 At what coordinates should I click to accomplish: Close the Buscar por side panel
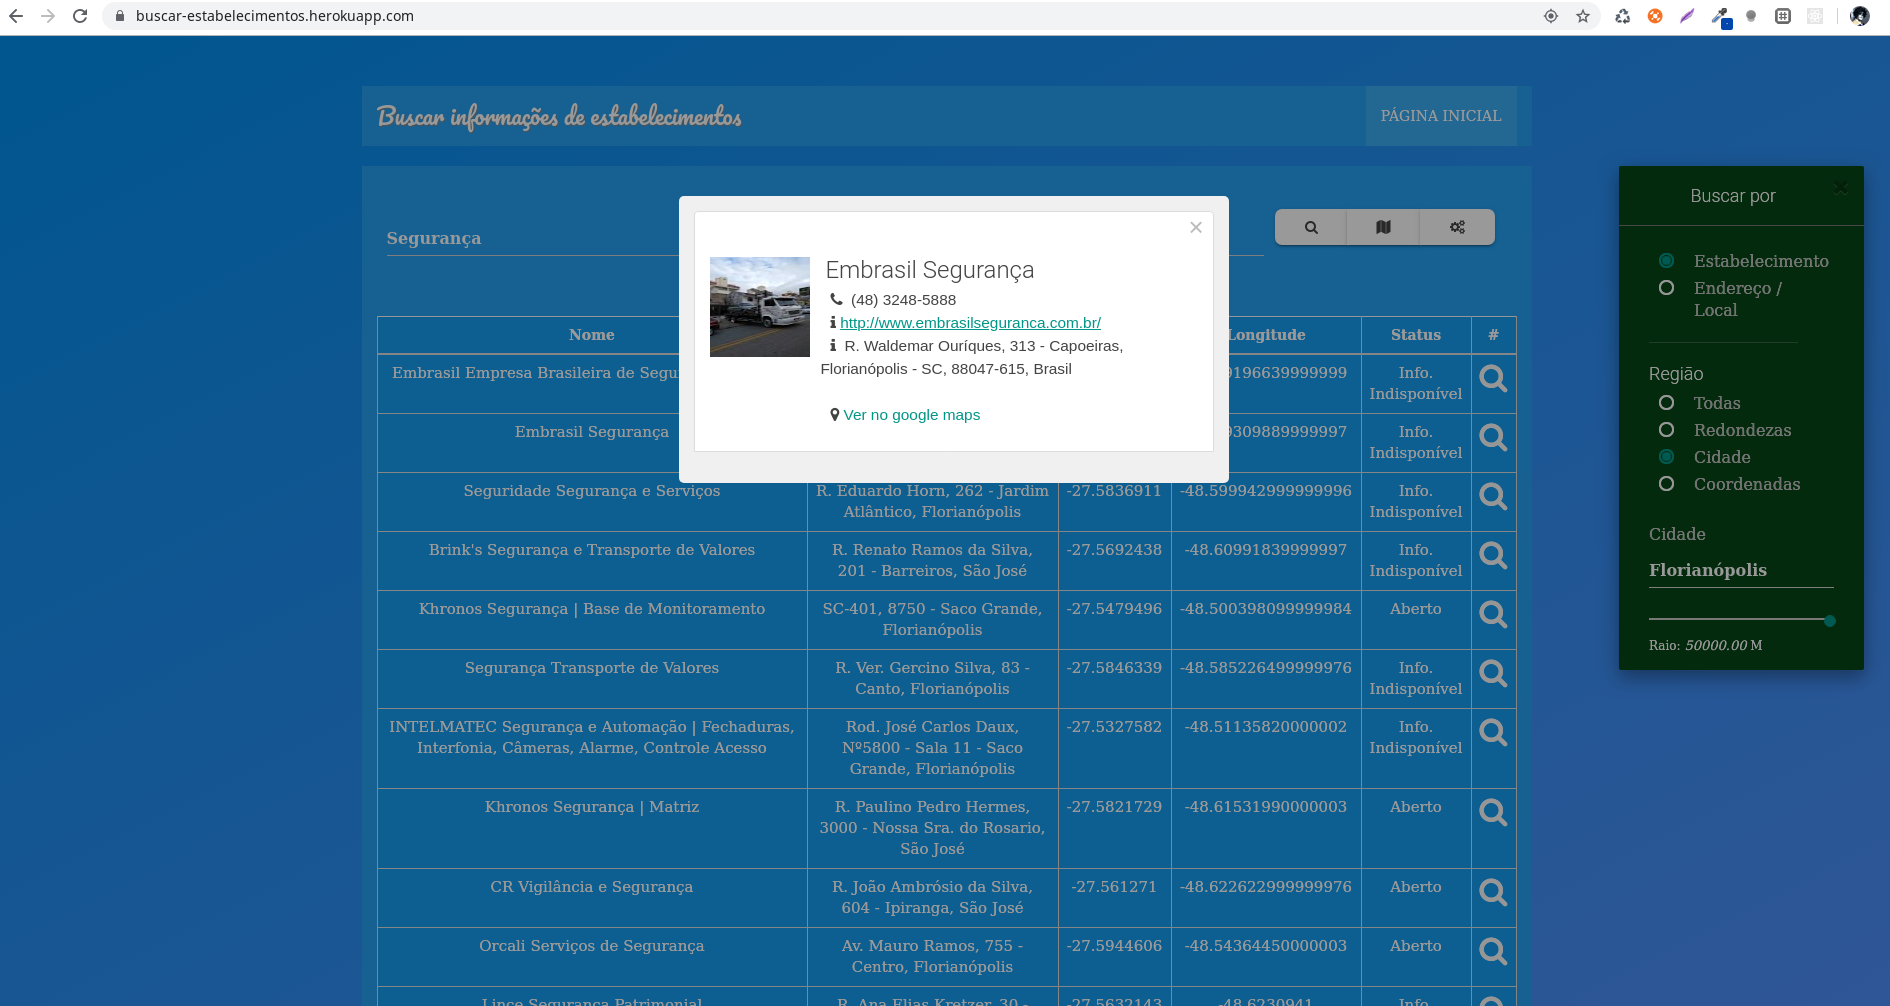point(1840,188)
